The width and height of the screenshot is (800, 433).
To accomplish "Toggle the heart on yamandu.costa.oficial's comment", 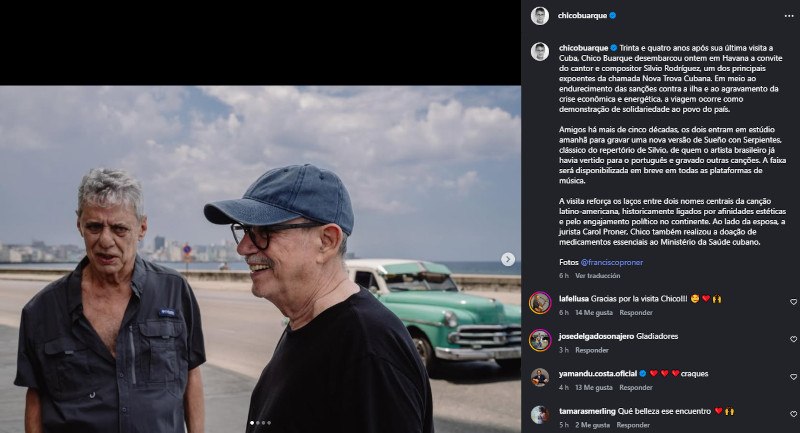I will point(792,377).
